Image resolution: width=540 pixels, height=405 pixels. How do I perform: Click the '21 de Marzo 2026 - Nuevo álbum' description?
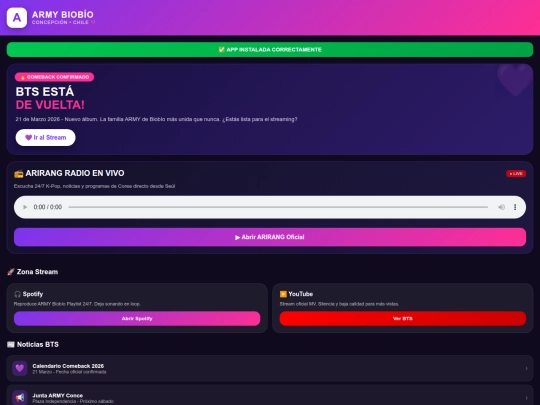tap(156, 119)
